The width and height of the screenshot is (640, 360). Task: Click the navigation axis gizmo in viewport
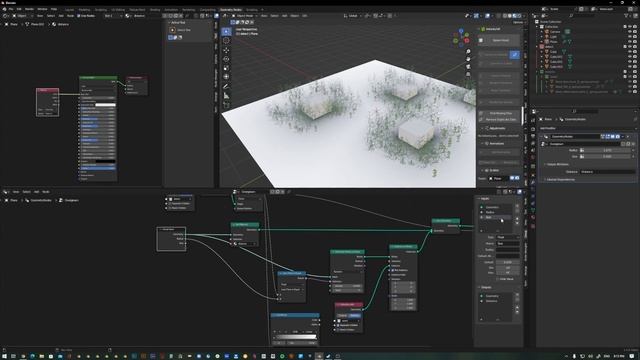pyautogui.click(x=461, y=38)
